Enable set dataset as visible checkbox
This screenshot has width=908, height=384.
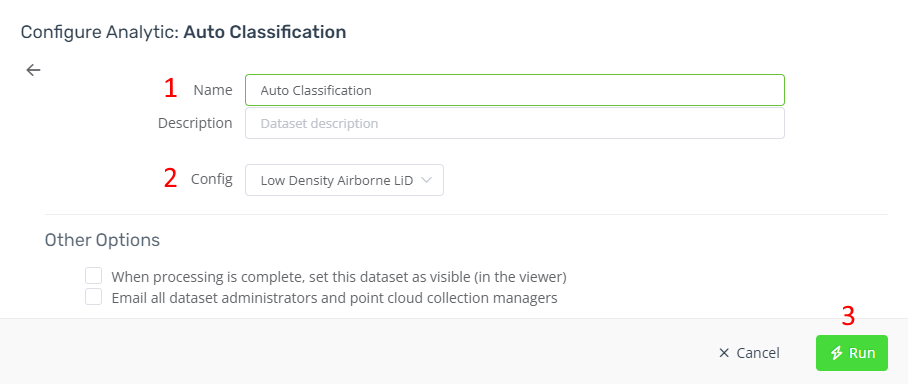pyautogui.click(x=94, y=276)
